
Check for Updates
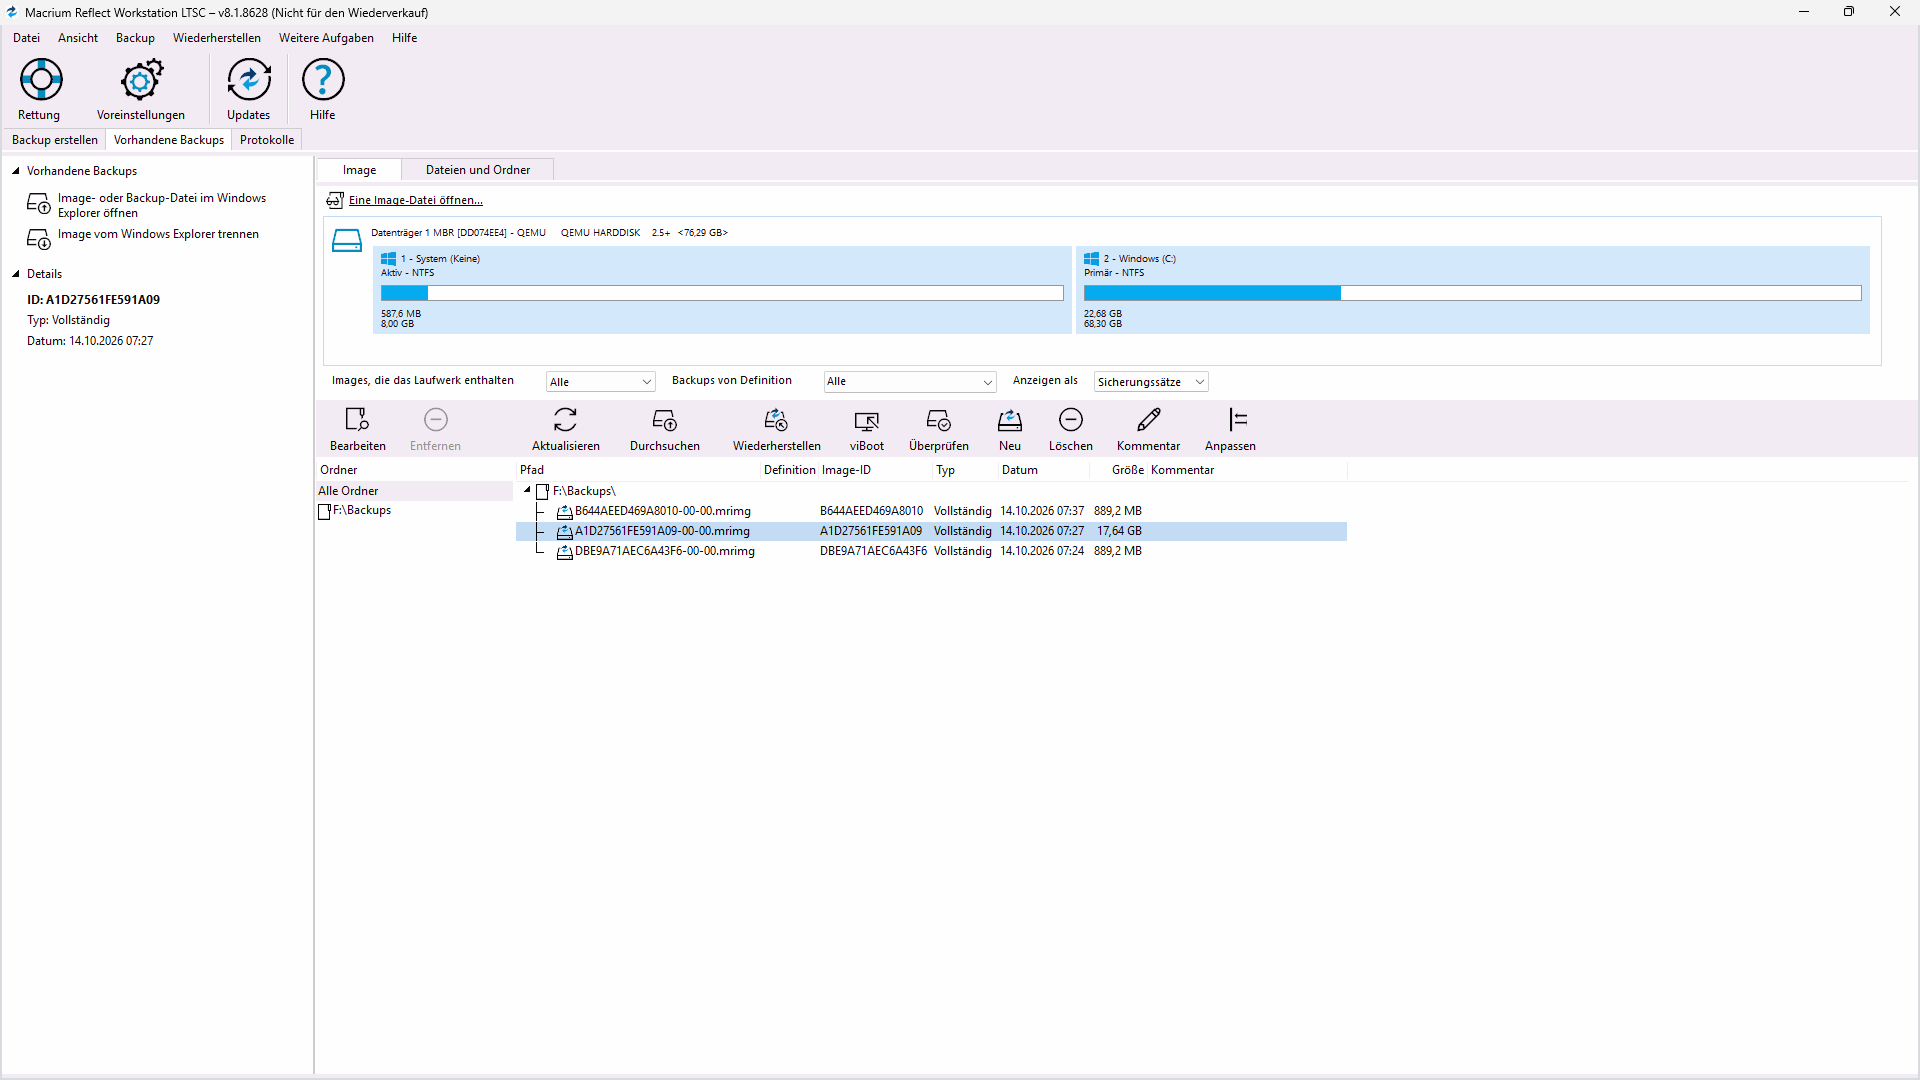pos(249,80)
